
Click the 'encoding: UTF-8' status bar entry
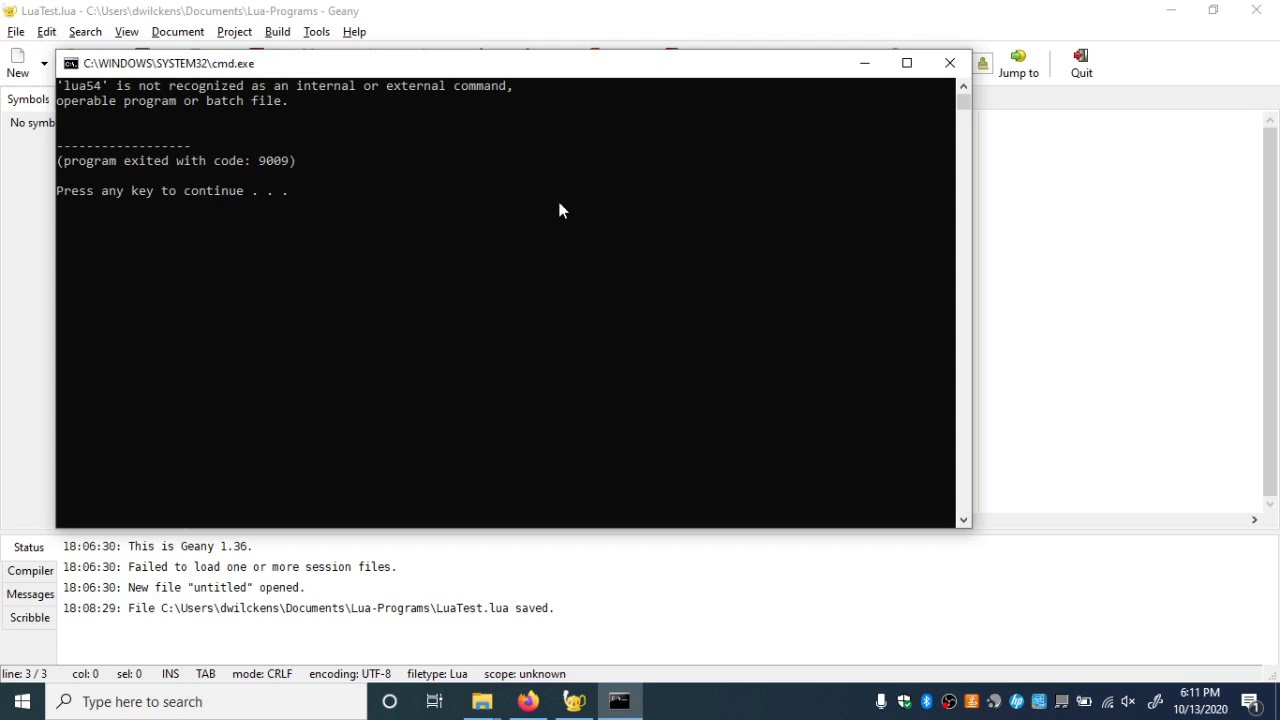pos(350,674)
